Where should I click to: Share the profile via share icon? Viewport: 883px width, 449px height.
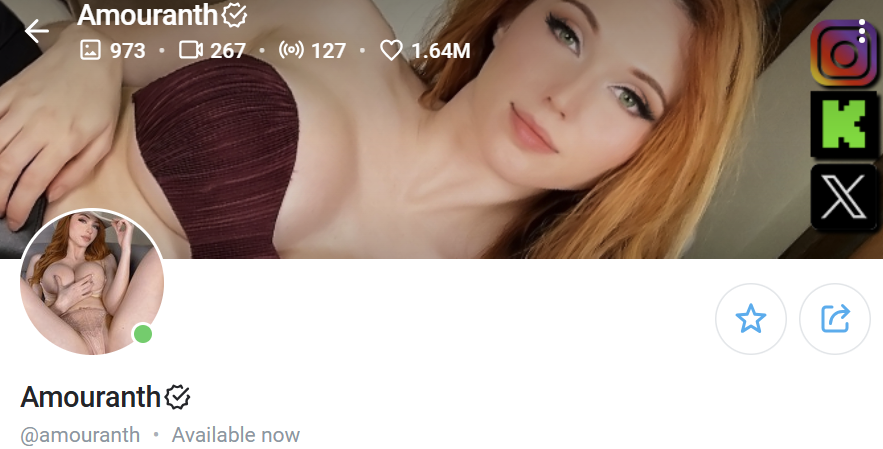[x=835, y=319]
